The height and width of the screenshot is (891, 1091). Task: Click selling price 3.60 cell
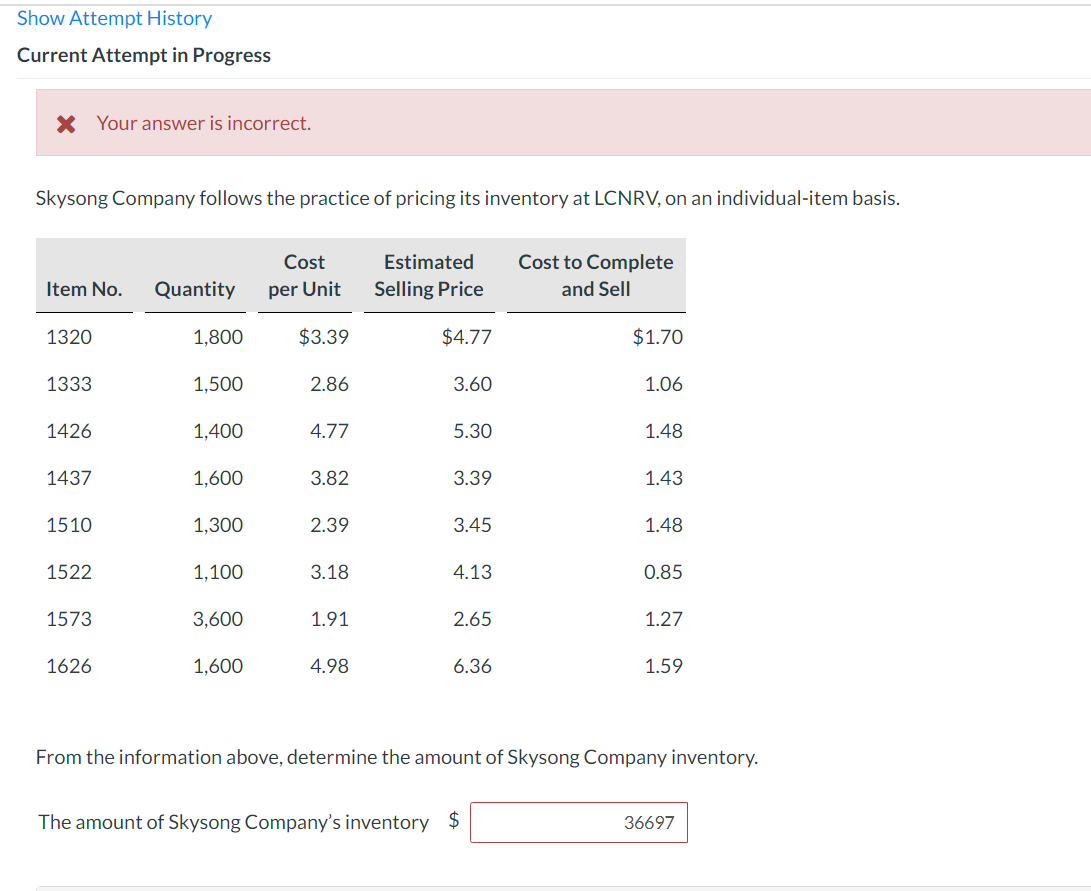coord(472,384)
